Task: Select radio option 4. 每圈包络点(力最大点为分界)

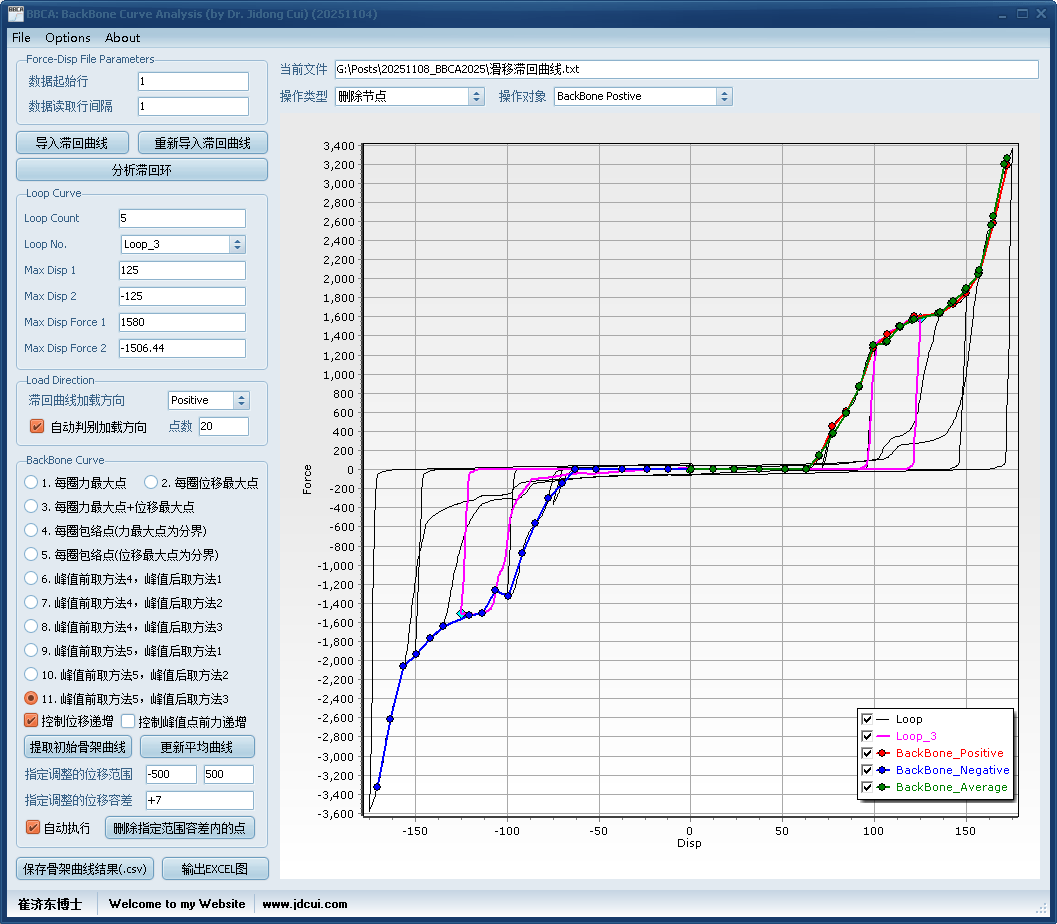Action: point(32,531)
